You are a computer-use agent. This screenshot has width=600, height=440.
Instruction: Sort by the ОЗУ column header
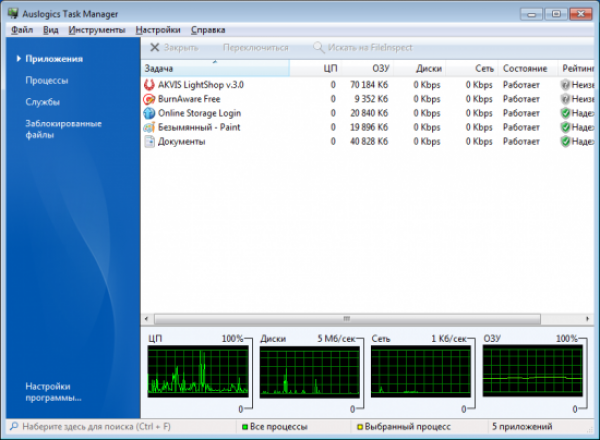click(x=367, y=68)
